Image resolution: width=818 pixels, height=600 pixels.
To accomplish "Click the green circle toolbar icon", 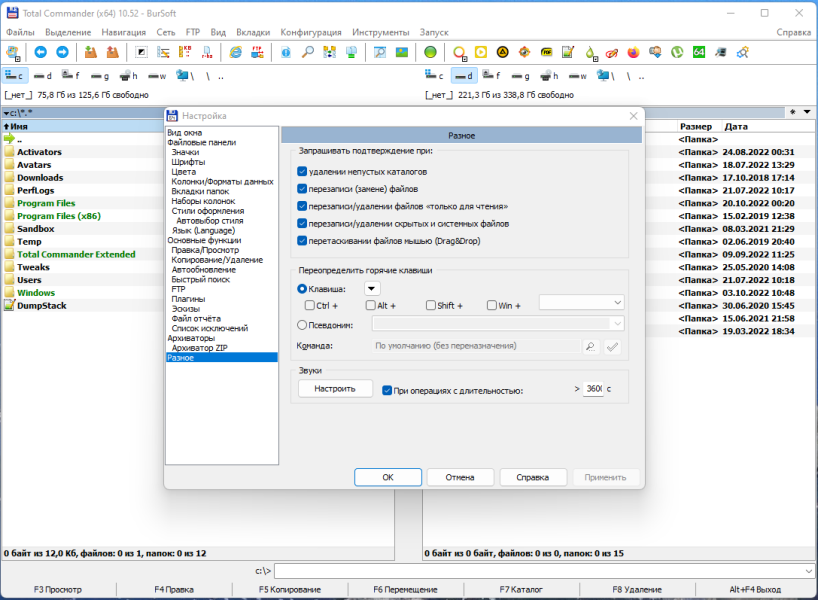I will (x=430, y=52).
